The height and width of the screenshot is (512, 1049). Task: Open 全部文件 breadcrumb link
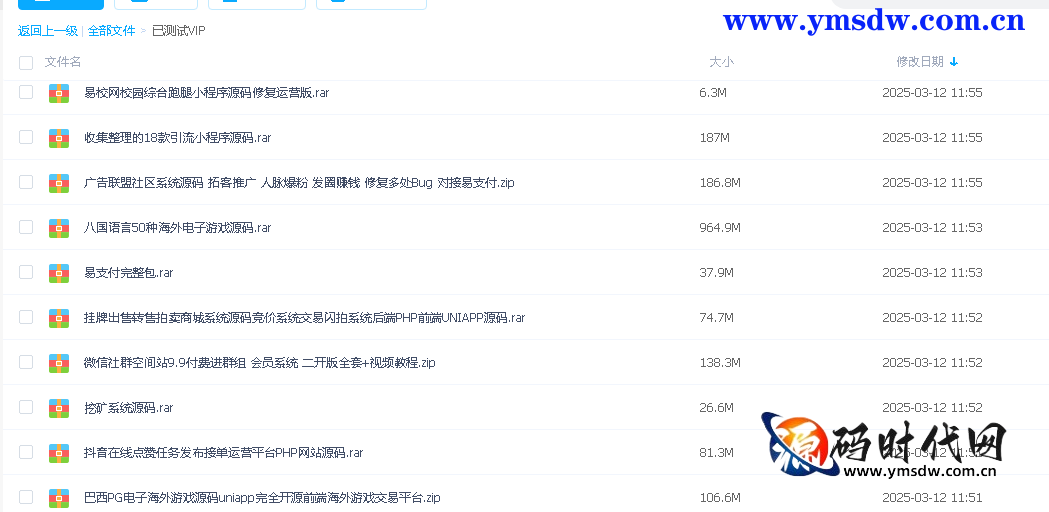(111, 31)
